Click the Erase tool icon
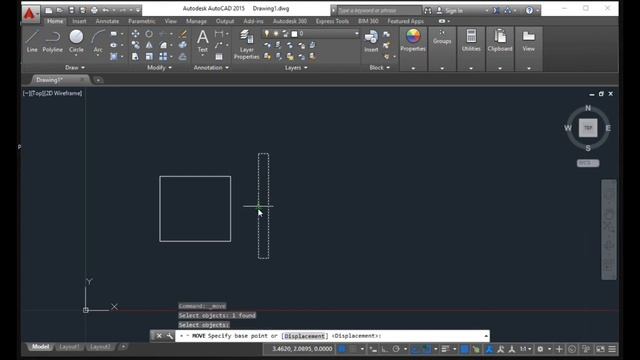640x360 pixels. [x=183, y=34]
